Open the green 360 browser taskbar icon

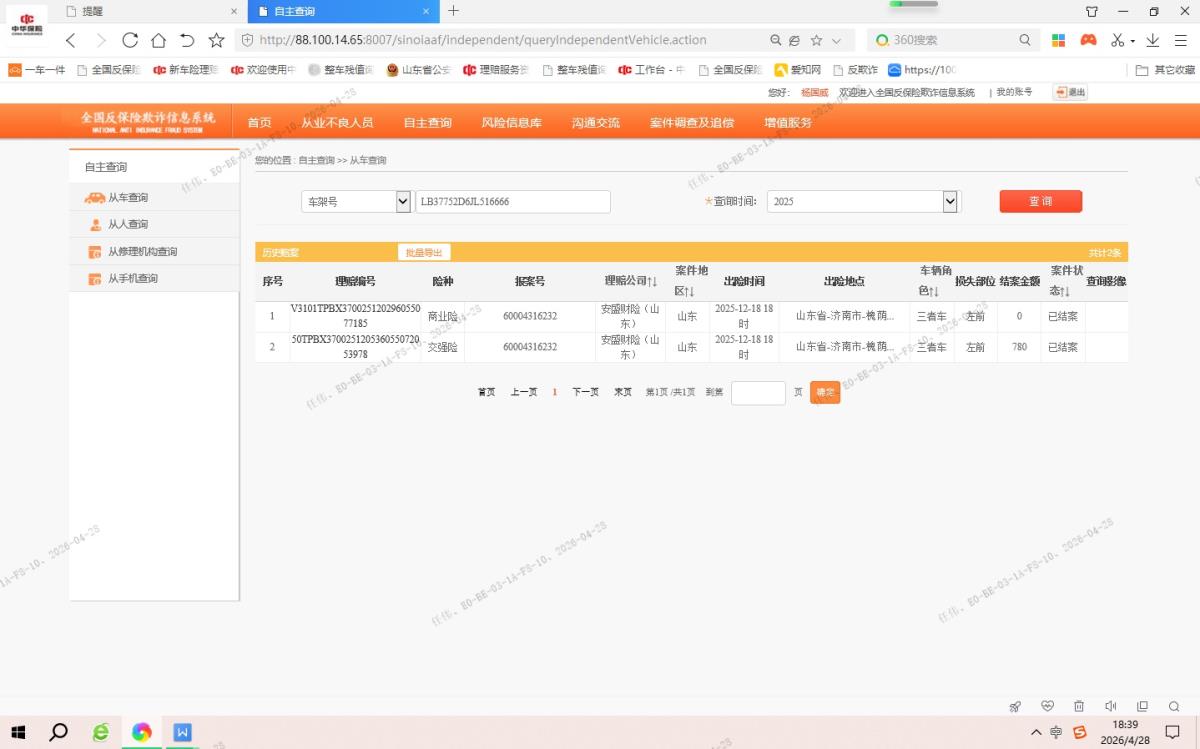pyautogui.click(x=100, y=732)
